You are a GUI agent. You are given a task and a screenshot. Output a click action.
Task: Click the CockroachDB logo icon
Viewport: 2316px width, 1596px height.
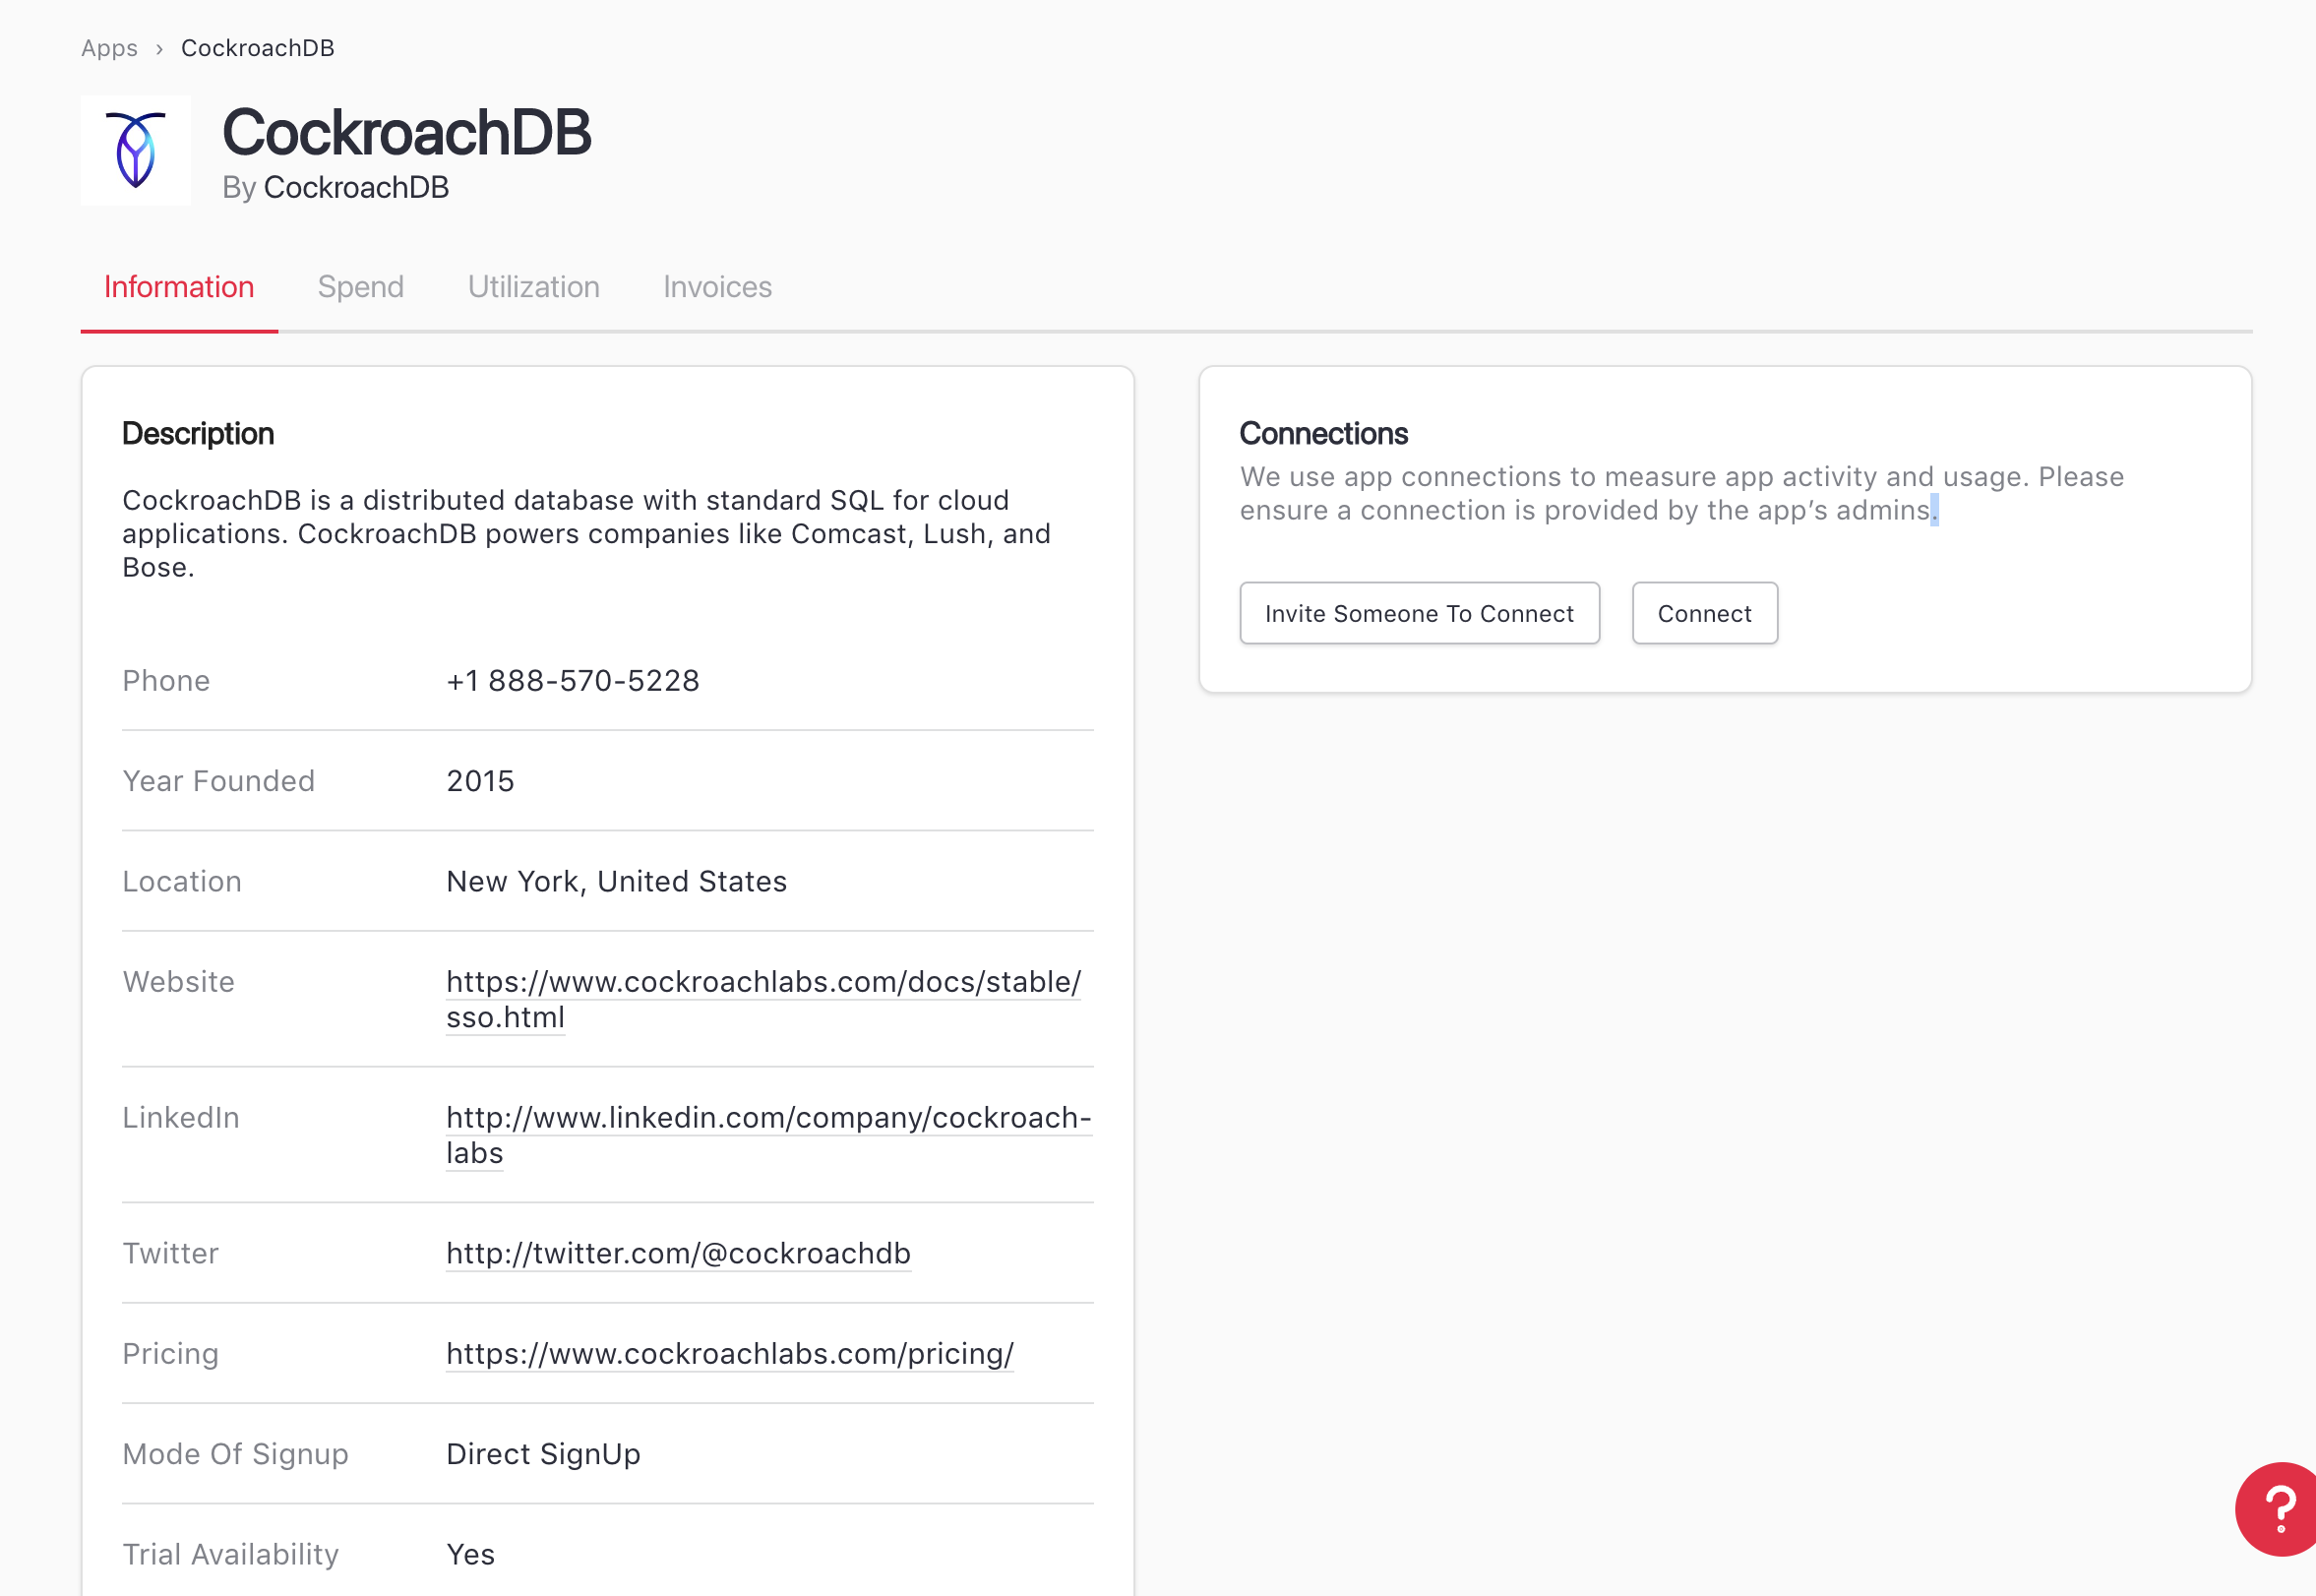click(135, 151)
